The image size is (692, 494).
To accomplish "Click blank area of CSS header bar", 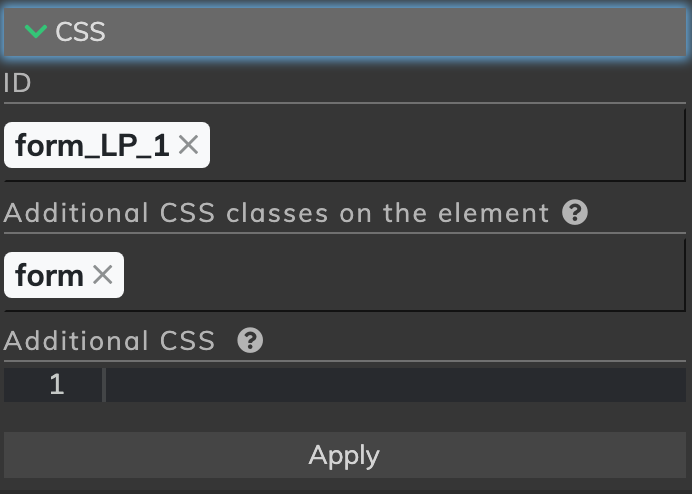I will coord(395,32).
